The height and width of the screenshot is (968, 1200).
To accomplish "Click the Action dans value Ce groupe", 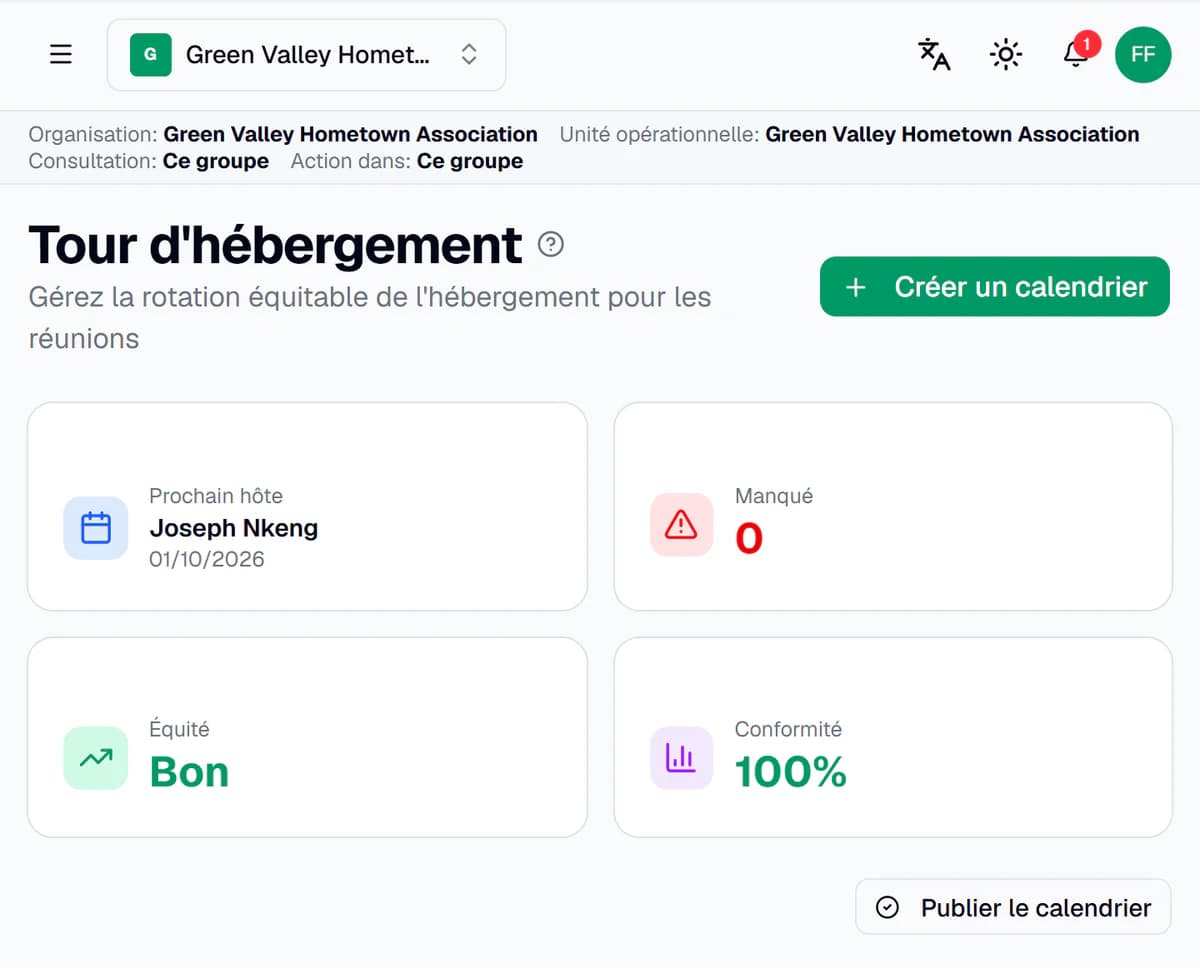I will [470, 161].
